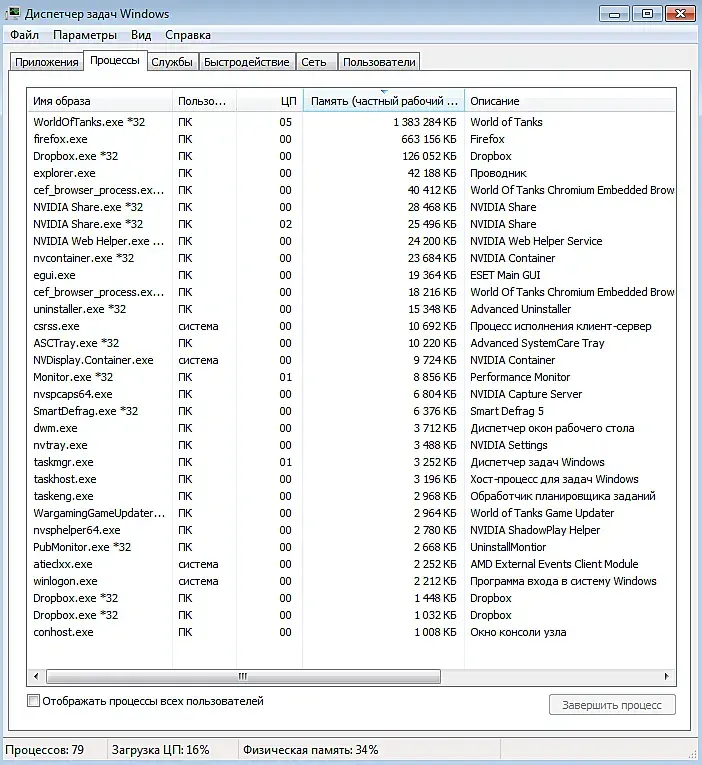The image size is (702, 765).
Task: Click the ESET Main GUI description
Action: 505,275
